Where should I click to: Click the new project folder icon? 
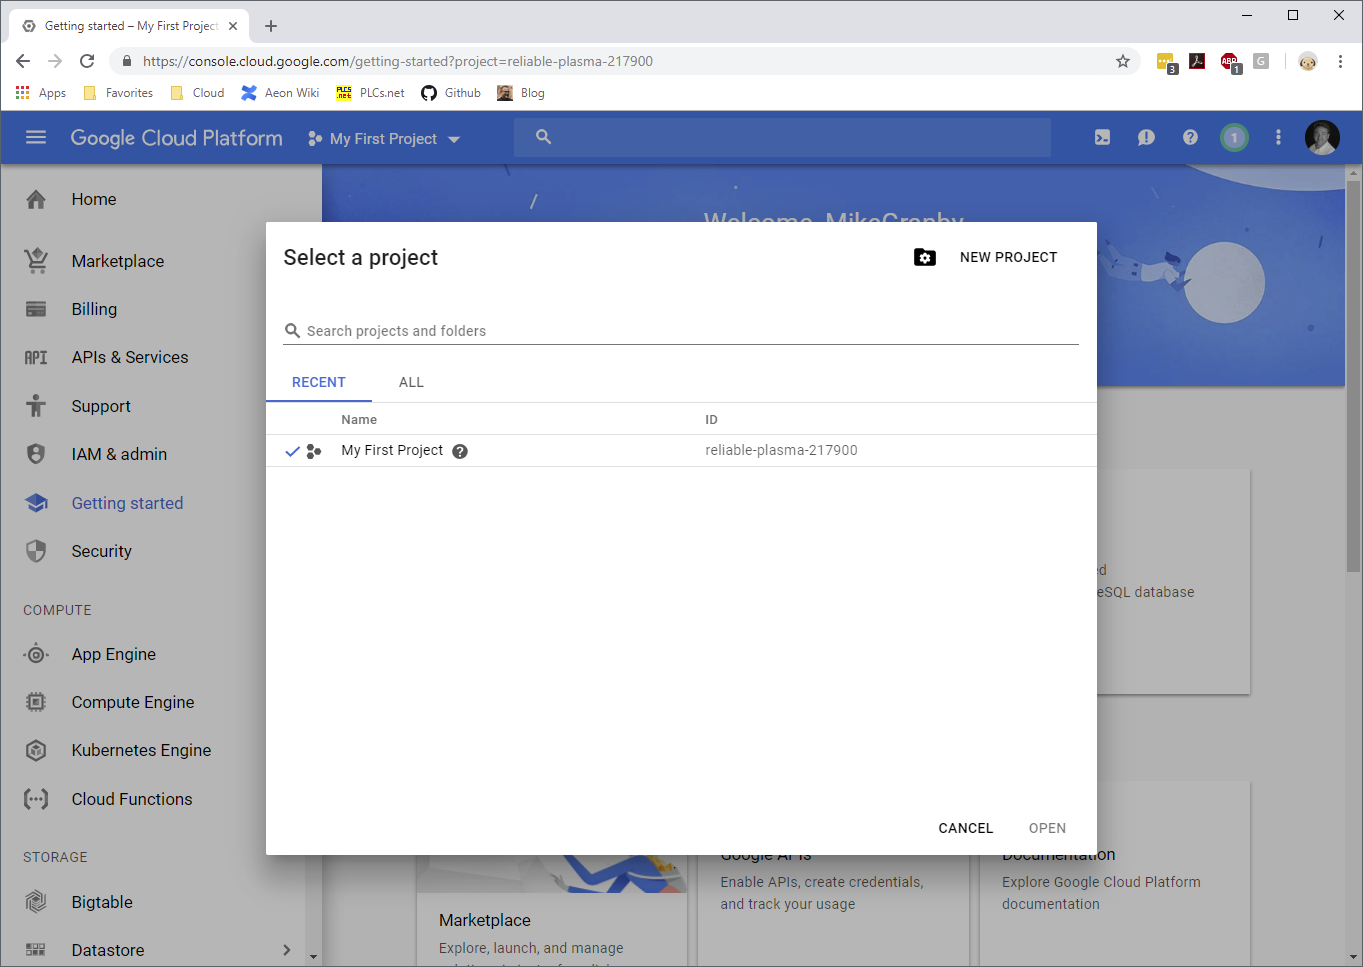point(925,257)
